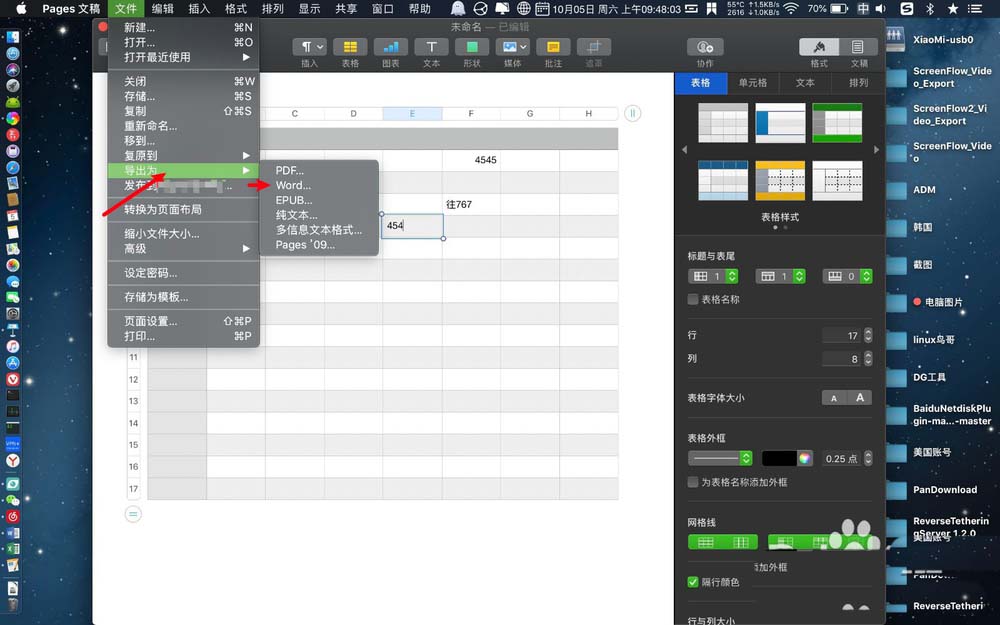Click the cell containing 454
Image resolution: width=1000 pixels, height=625 pixels.
[x=412, y=226]
